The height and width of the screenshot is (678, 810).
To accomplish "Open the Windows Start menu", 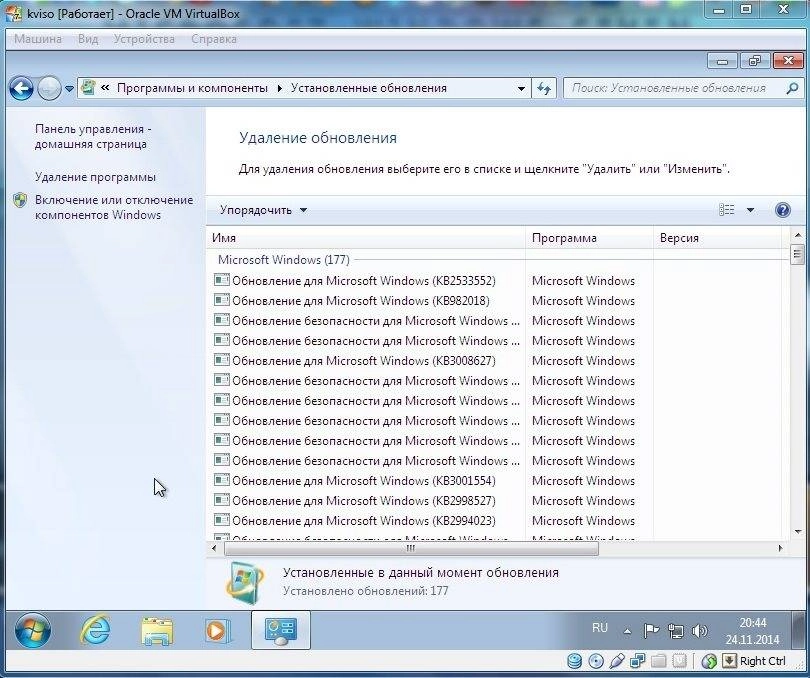I will pos(33,630).
